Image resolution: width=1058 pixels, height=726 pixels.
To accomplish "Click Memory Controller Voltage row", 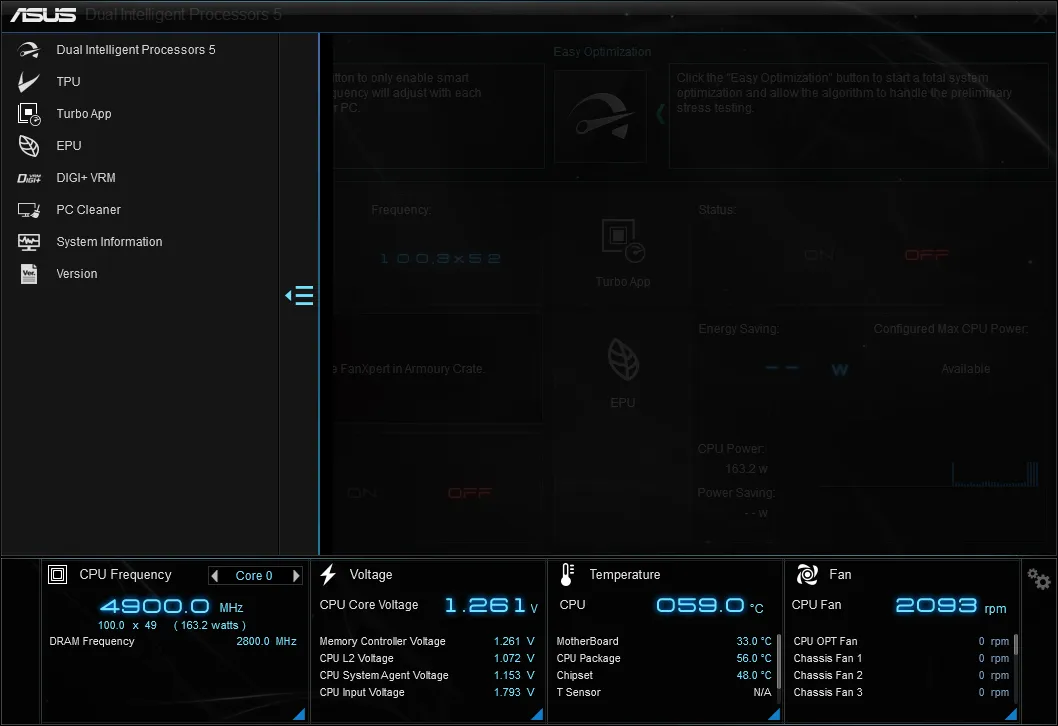I will tap(426, 642).
